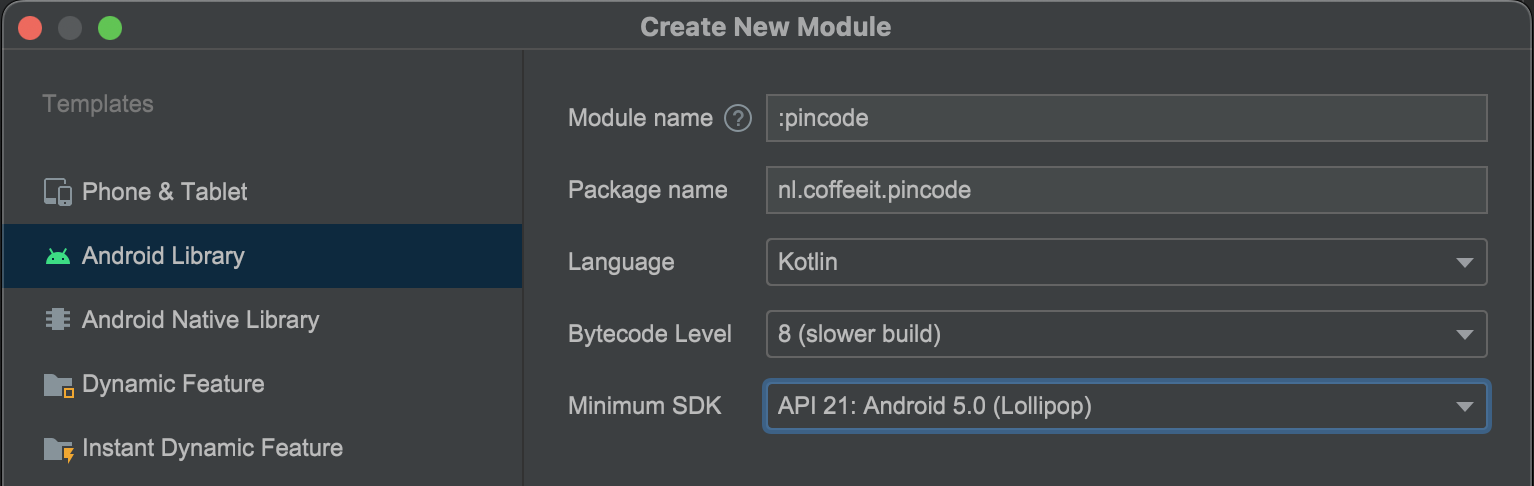Open the Module name help question mark
Screen dimensions: 1534x486
pos(738,118)
